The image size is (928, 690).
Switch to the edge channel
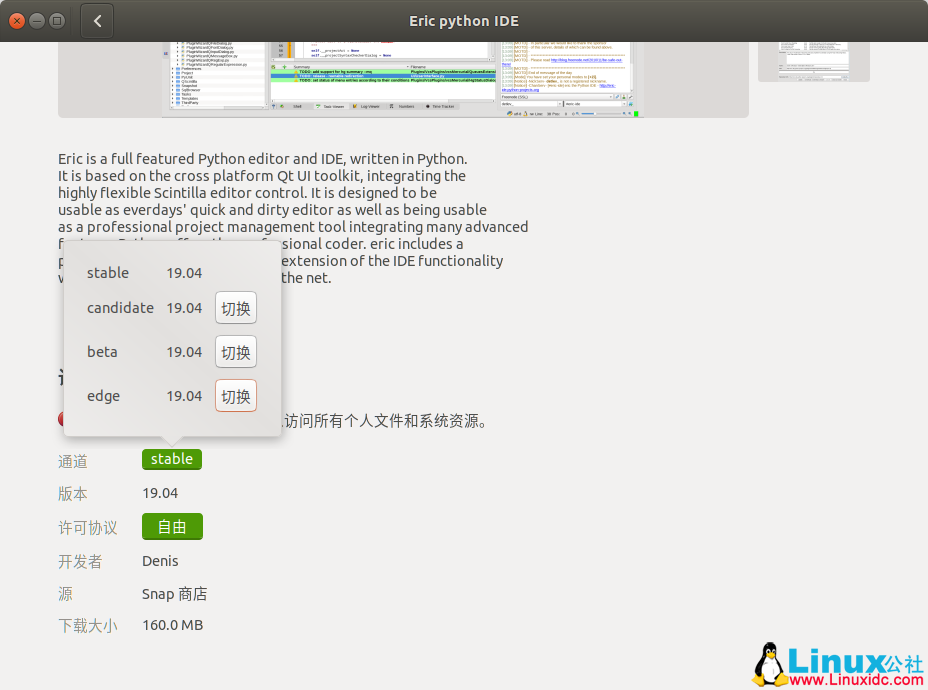[x=236, y=396]
